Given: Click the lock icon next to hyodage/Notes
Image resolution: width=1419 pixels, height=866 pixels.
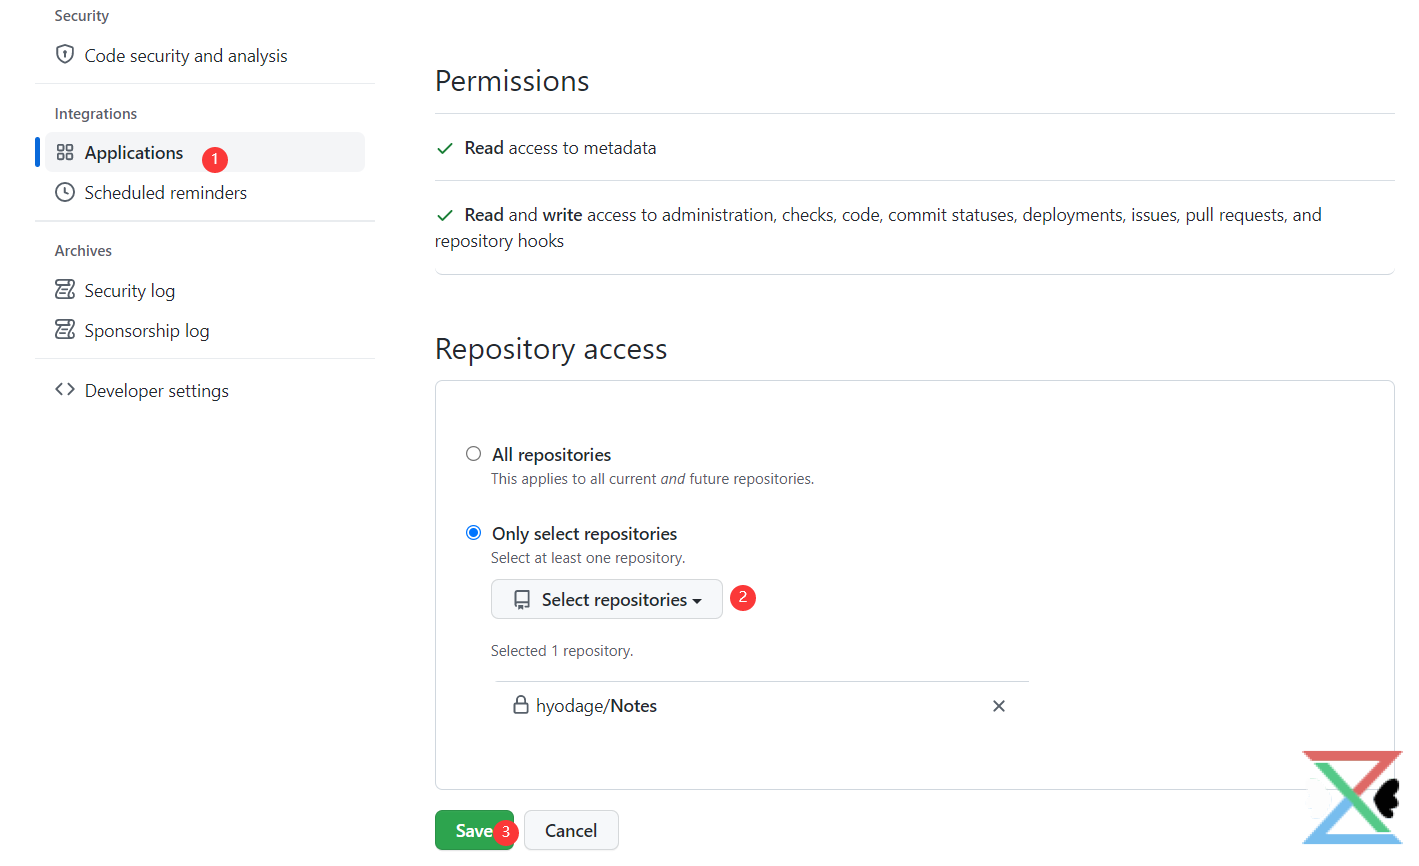Looking at the screenshot, I should coord(520,705).
